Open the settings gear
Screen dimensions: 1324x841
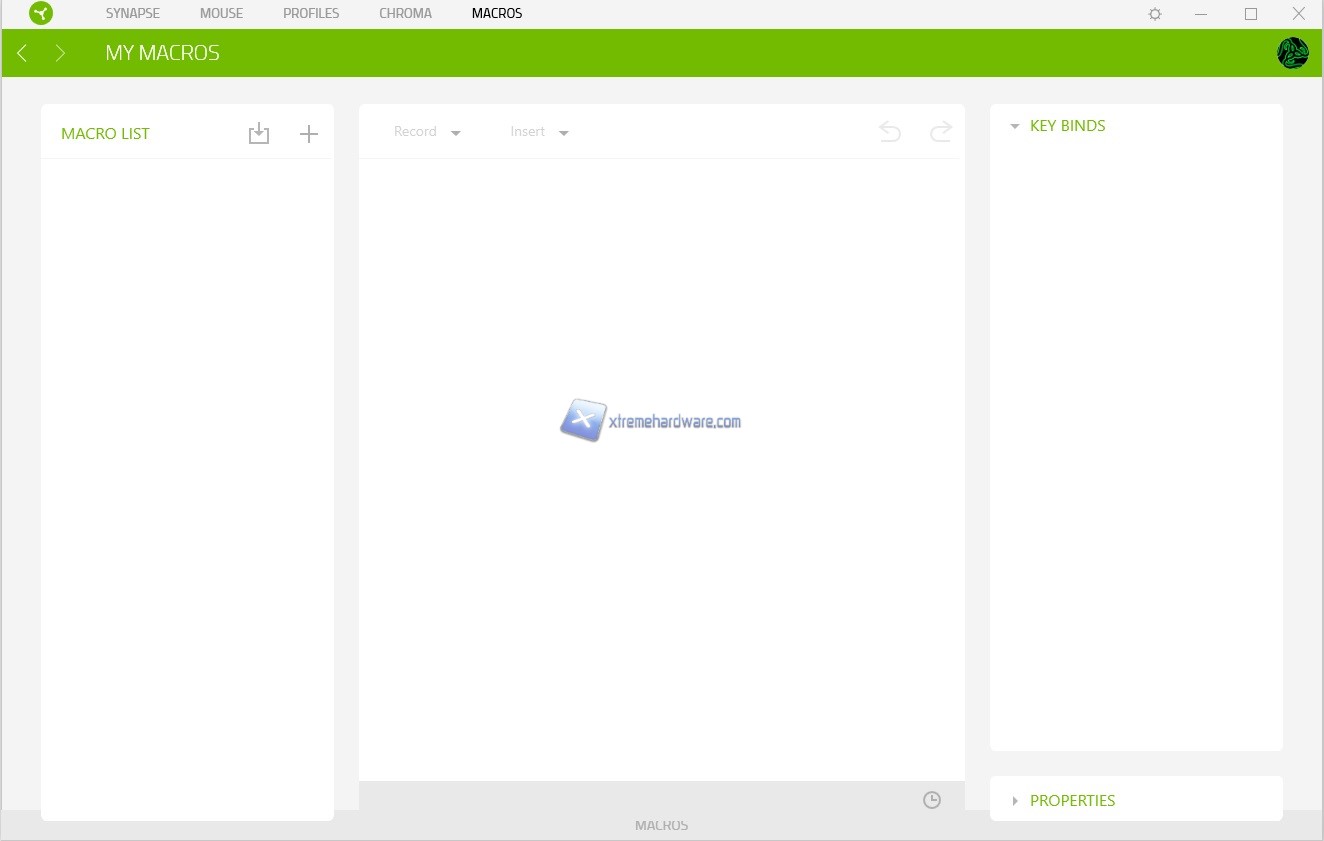coord(1155,14)
